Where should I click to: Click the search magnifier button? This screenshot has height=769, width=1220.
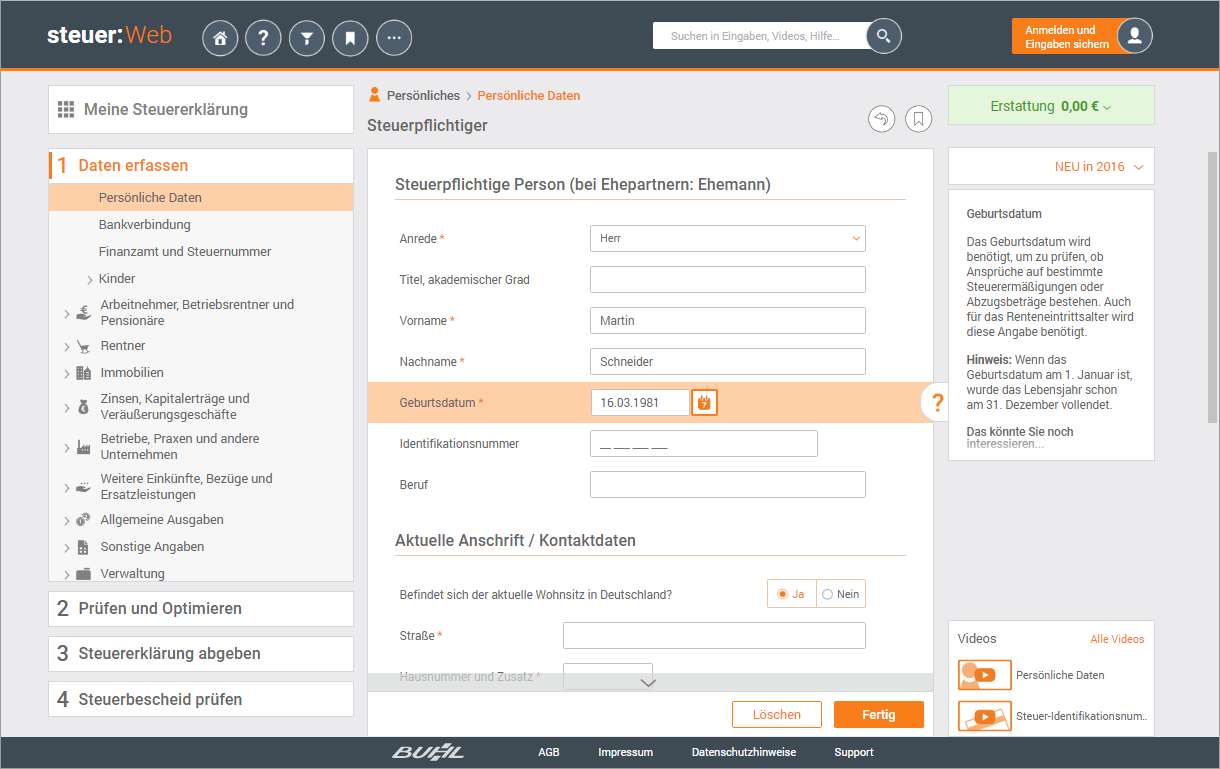[x=883, y=36]
